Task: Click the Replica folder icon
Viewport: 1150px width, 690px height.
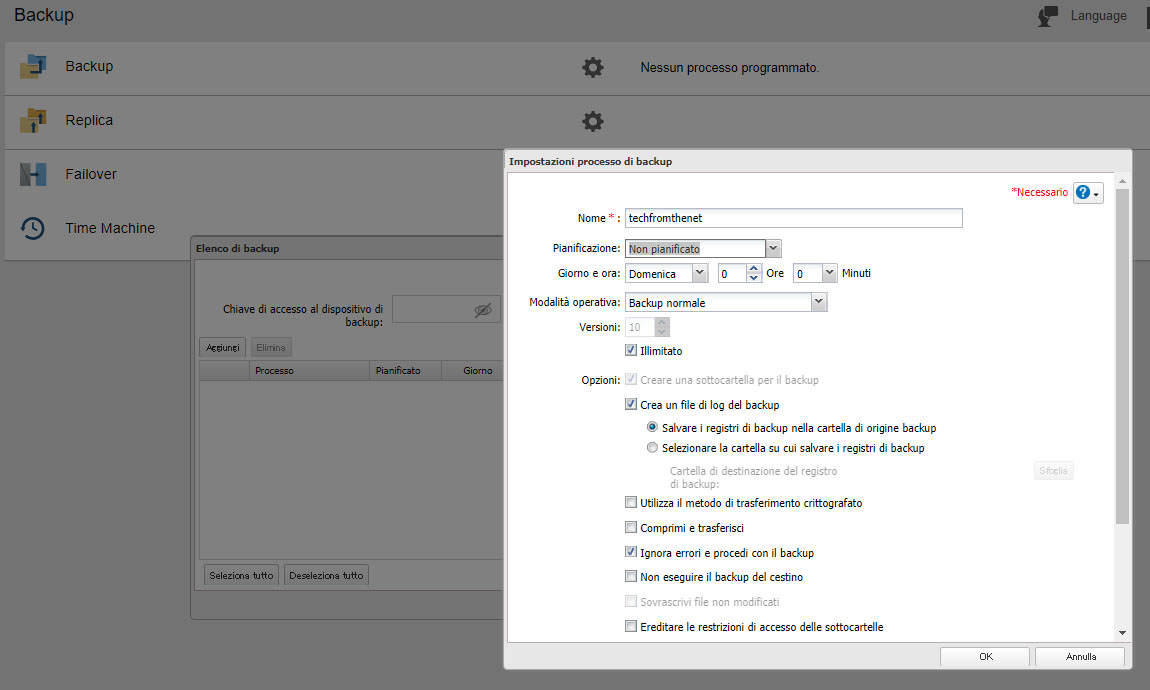Action: tap(33, 121)
